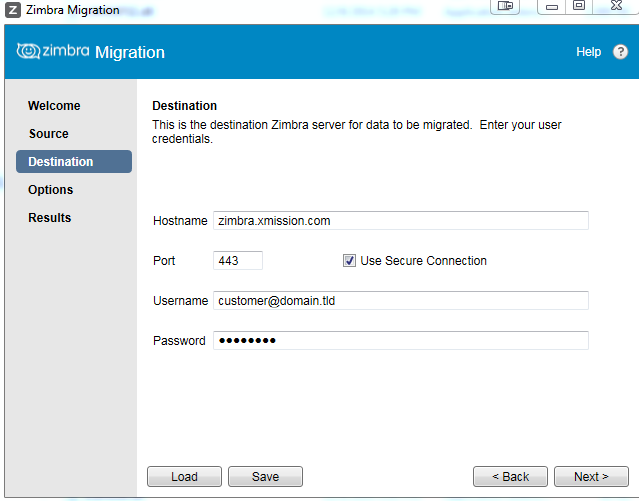This screenshot has height=501, width=639.
Task: Click the Help link text
Action: click(x=588, y=52)
